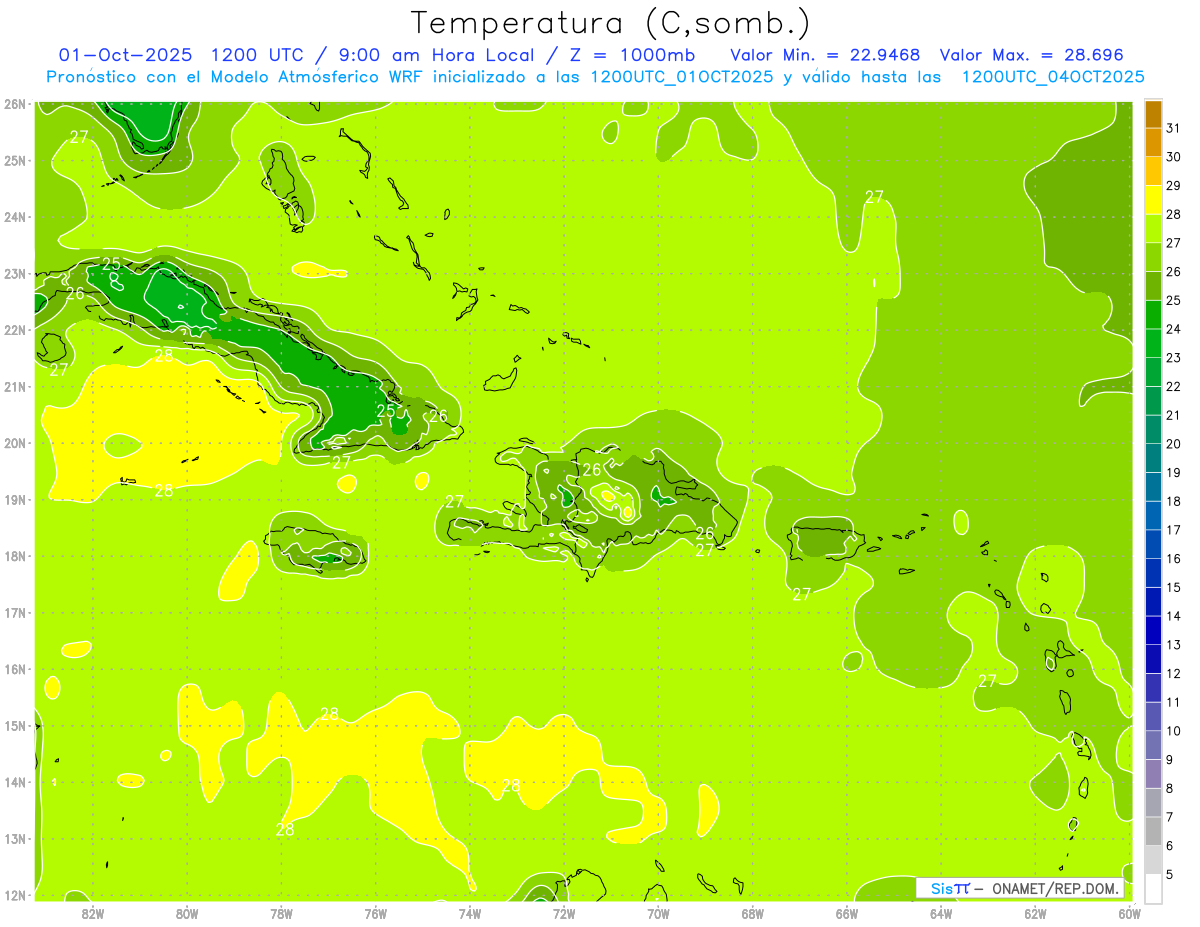Viewport: 1200px width, 927px height.
Task: Click the 82W longitude axis label
Action: coord(93,913)
